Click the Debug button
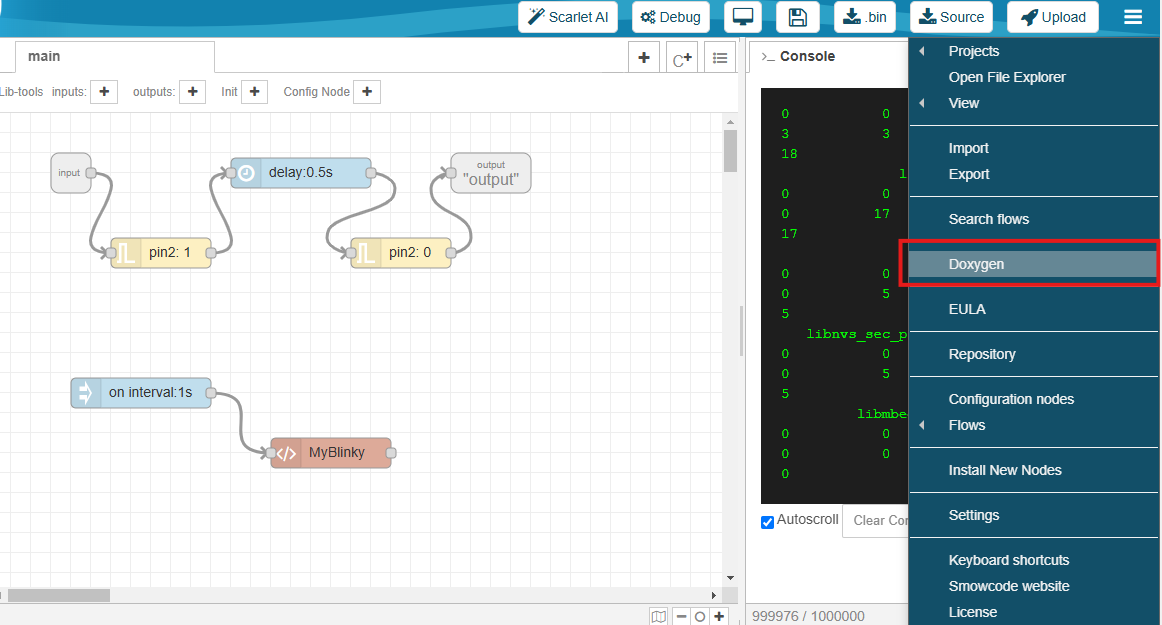Image resolution: width=1162 pixels, height=625 pixels. click(671, 17)
